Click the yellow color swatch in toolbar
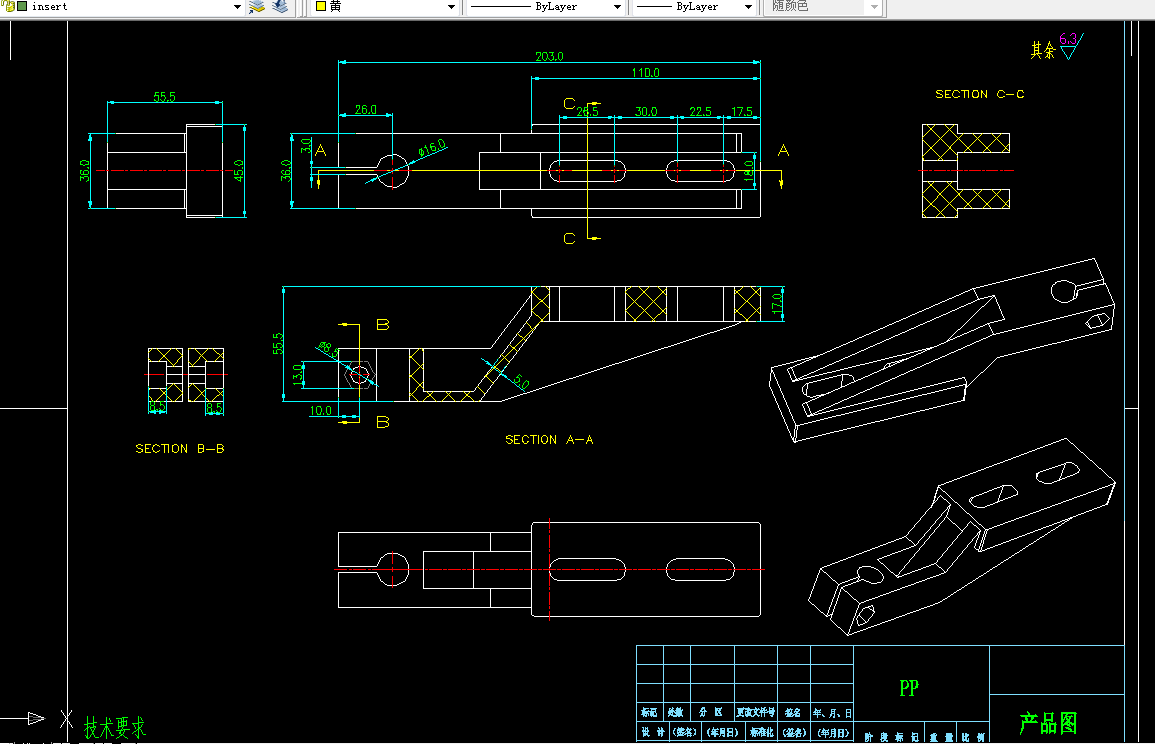Viewport: 1155px width, 744px height. point(321,6)
